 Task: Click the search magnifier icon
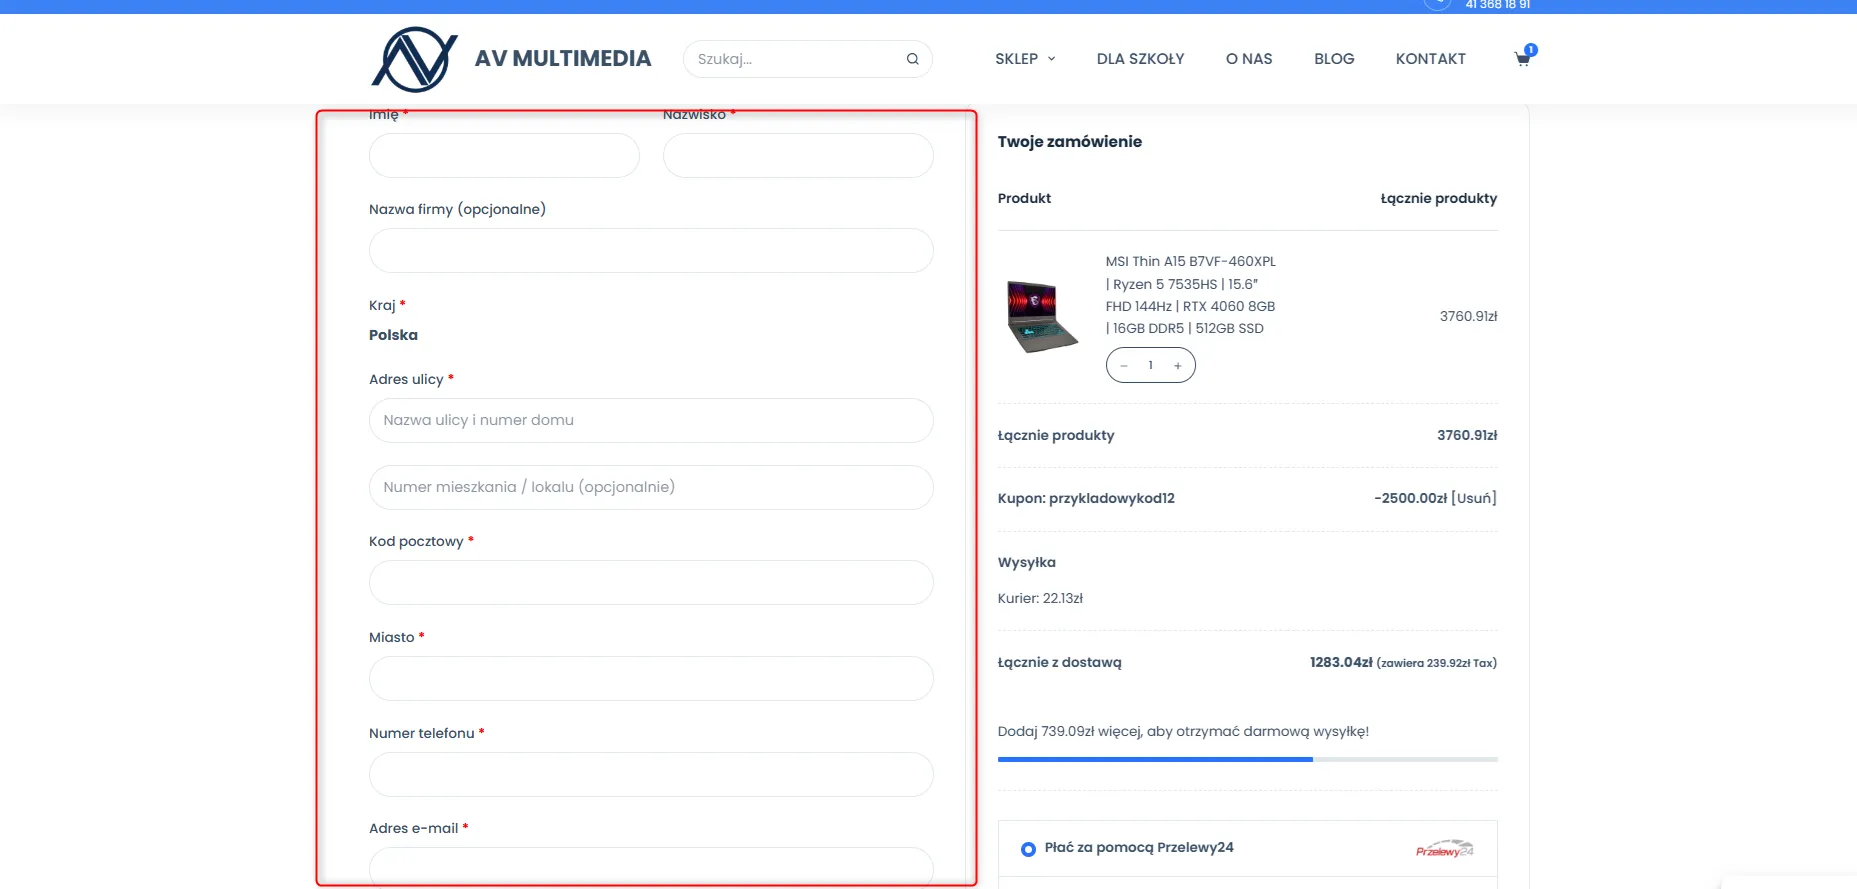point(912,59)
